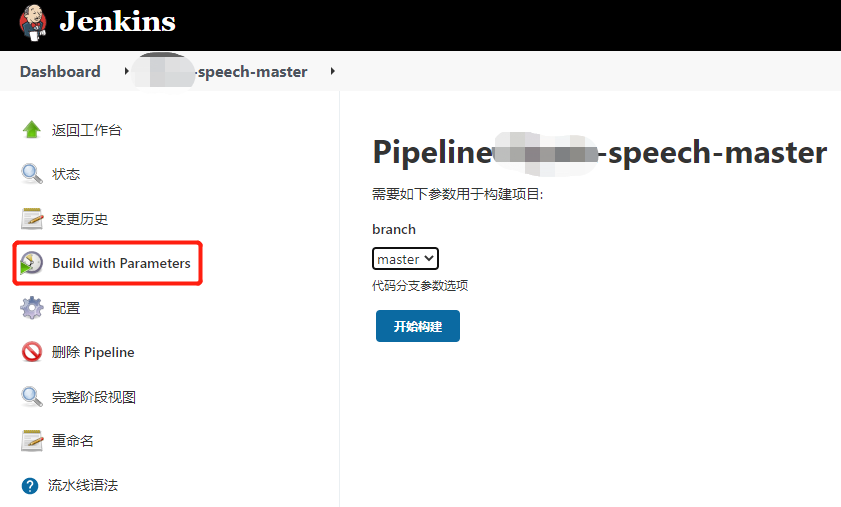Click the 'branch' parameter label
The height and width of the screenshot is (507, 841).
(x=394, y=229)
